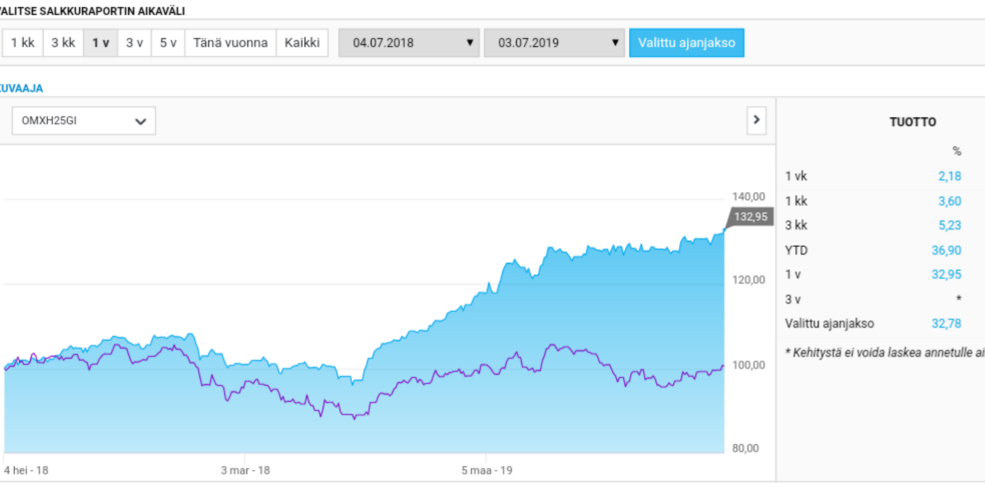Click the 5 maa - 19 axis date
The width and height of the screenshot is (985, 490).
[x=486, y=468]
